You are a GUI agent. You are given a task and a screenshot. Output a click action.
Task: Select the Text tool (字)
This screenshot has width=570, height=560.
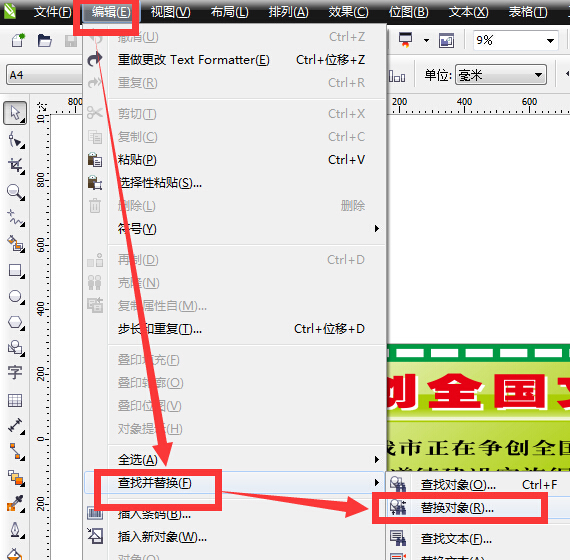[x=15, y=373]
